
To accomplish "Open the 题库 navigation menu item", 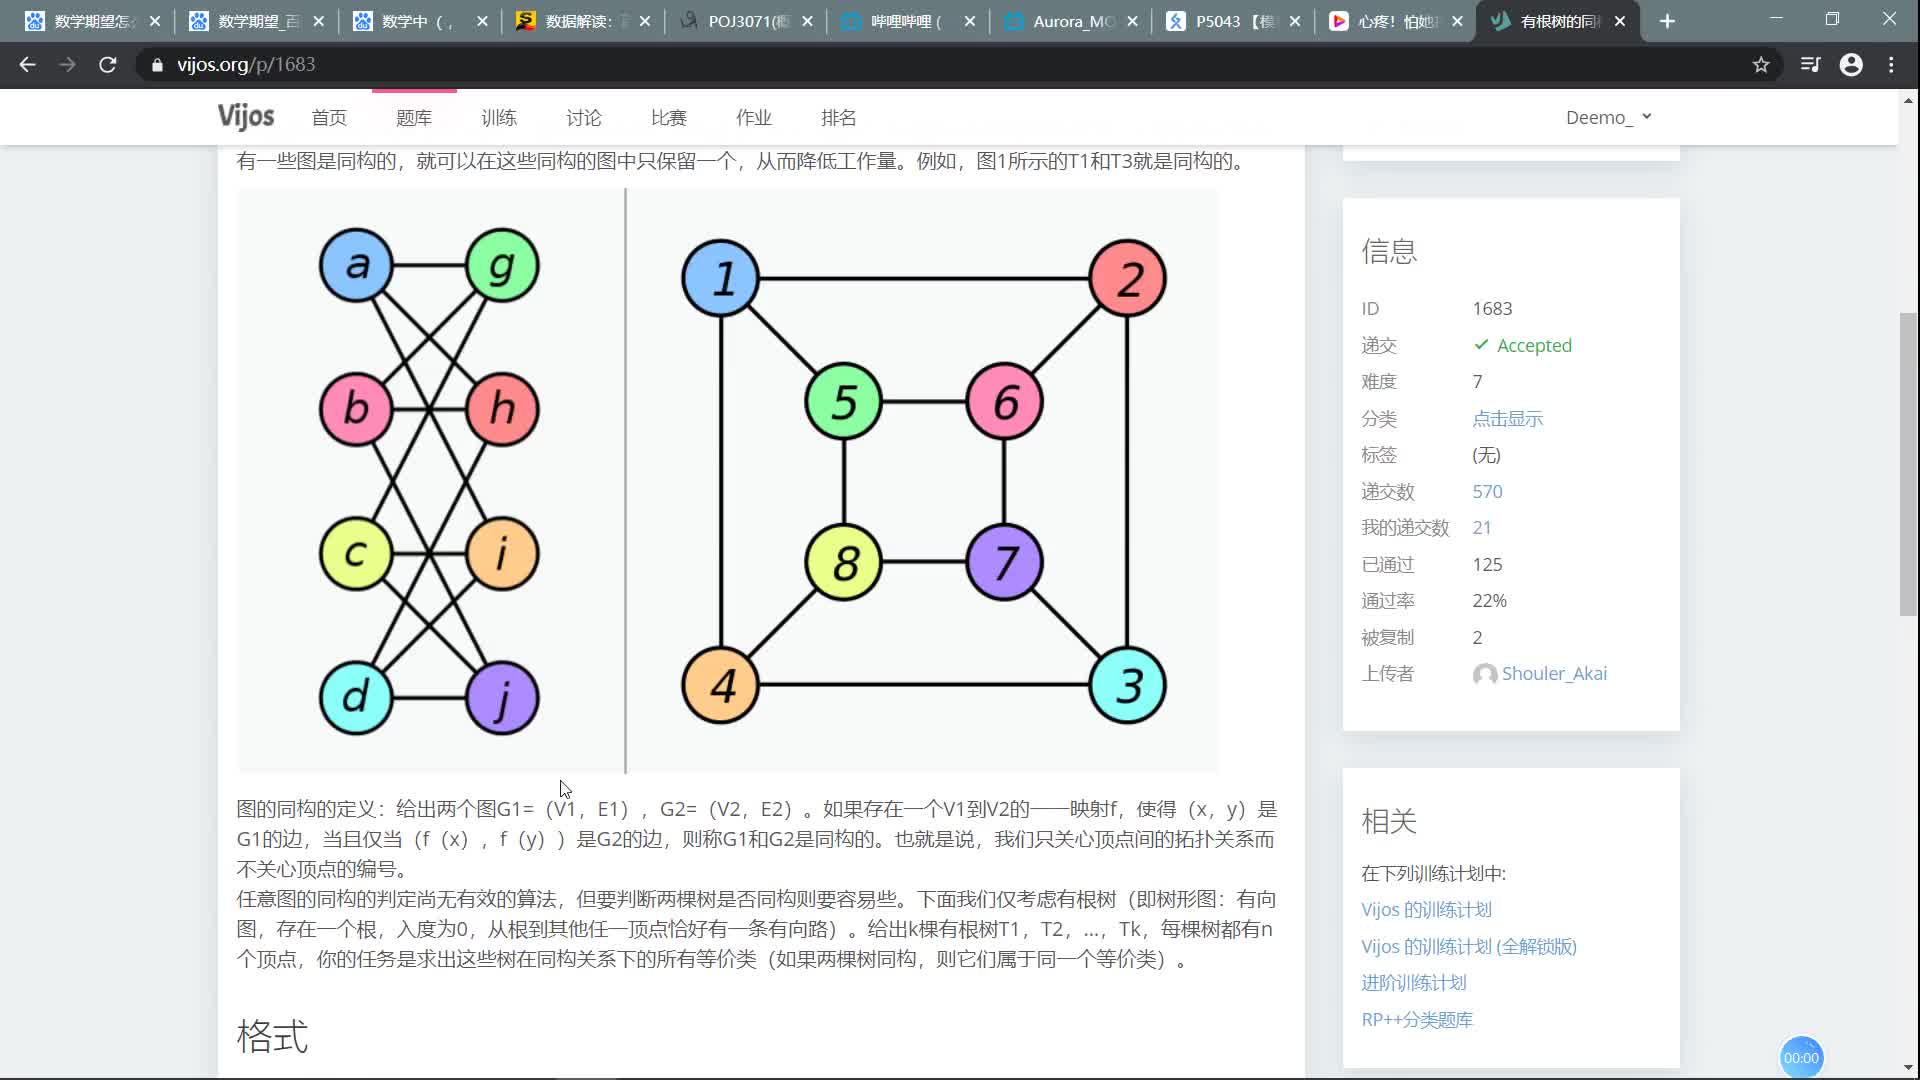I will 414,117.
